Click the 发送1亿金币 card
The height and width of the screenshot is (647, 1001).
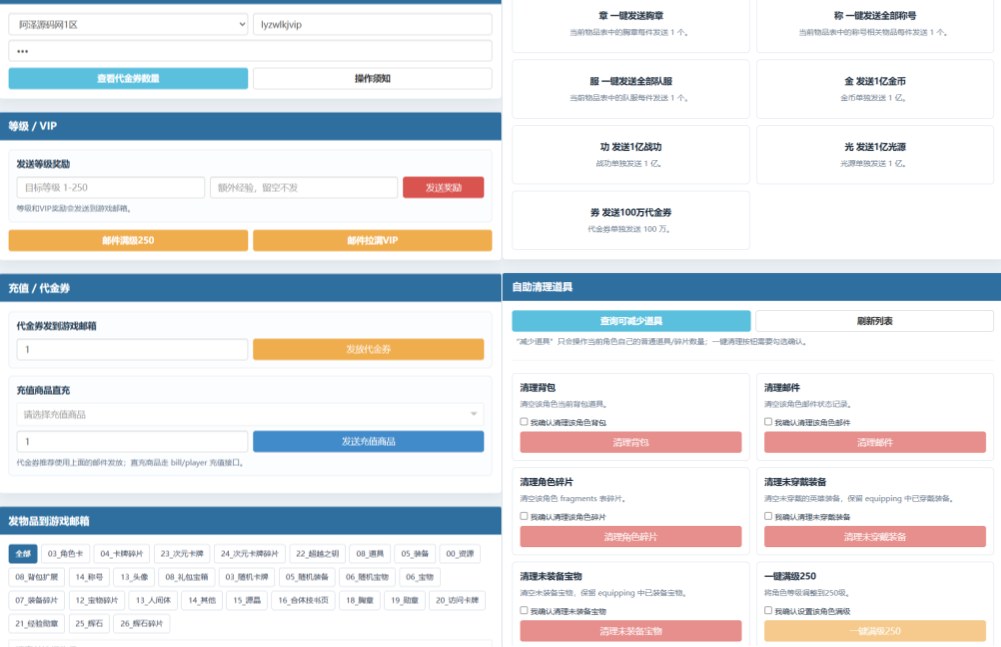click(875, 89)
